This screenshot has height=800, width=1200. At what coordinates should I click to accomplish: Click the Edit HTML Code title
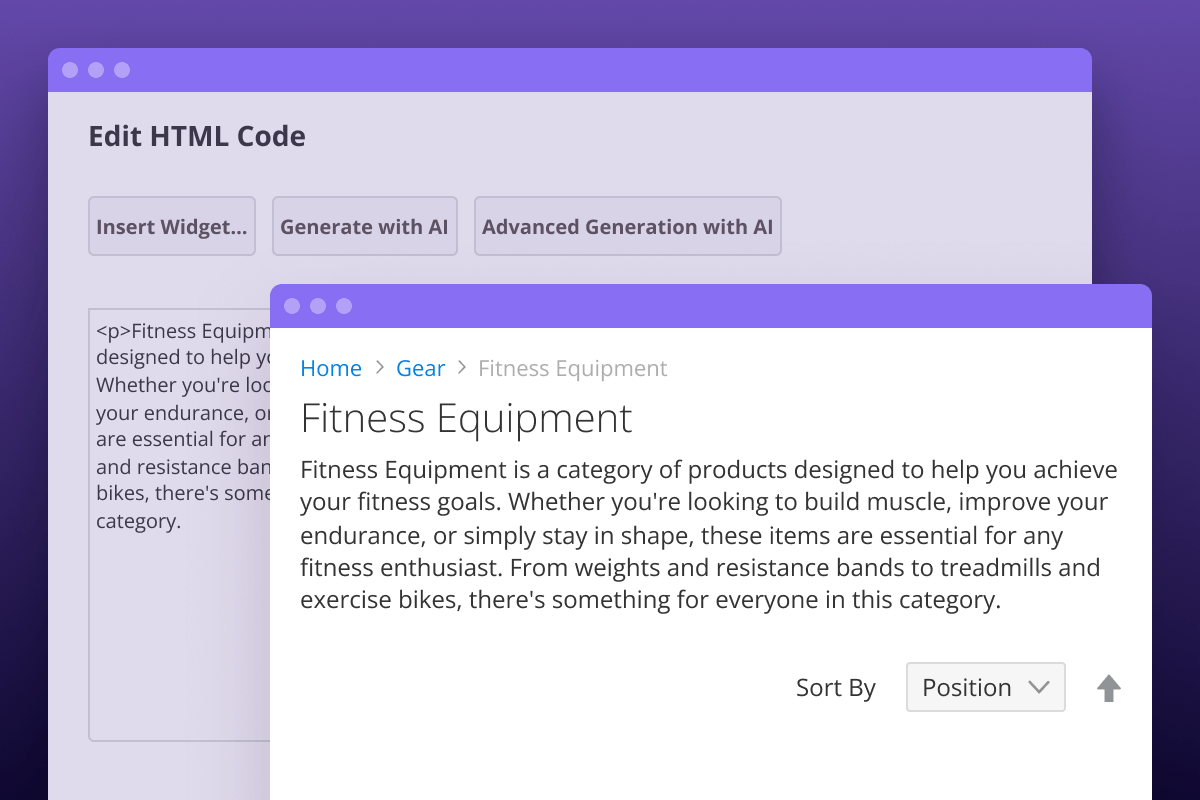197,136
